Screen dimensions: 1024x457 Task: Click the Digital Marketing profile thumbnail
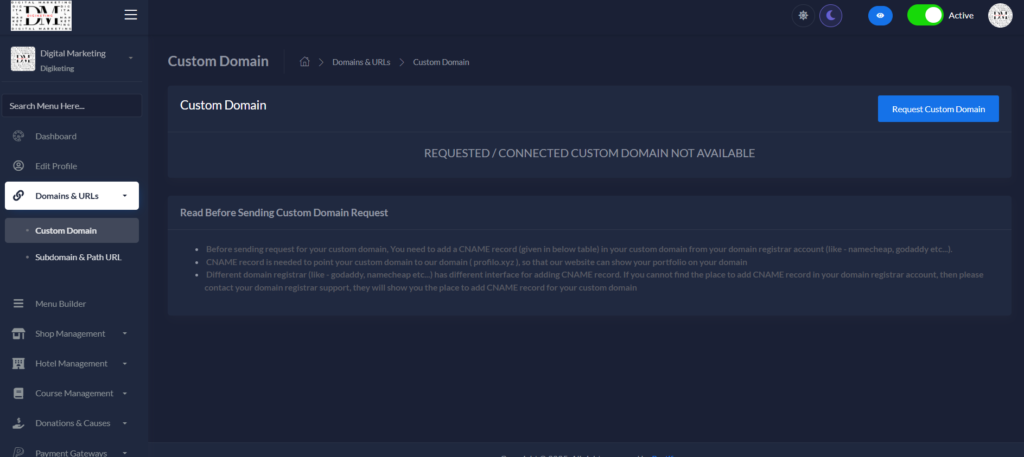[x=23, y=59]
